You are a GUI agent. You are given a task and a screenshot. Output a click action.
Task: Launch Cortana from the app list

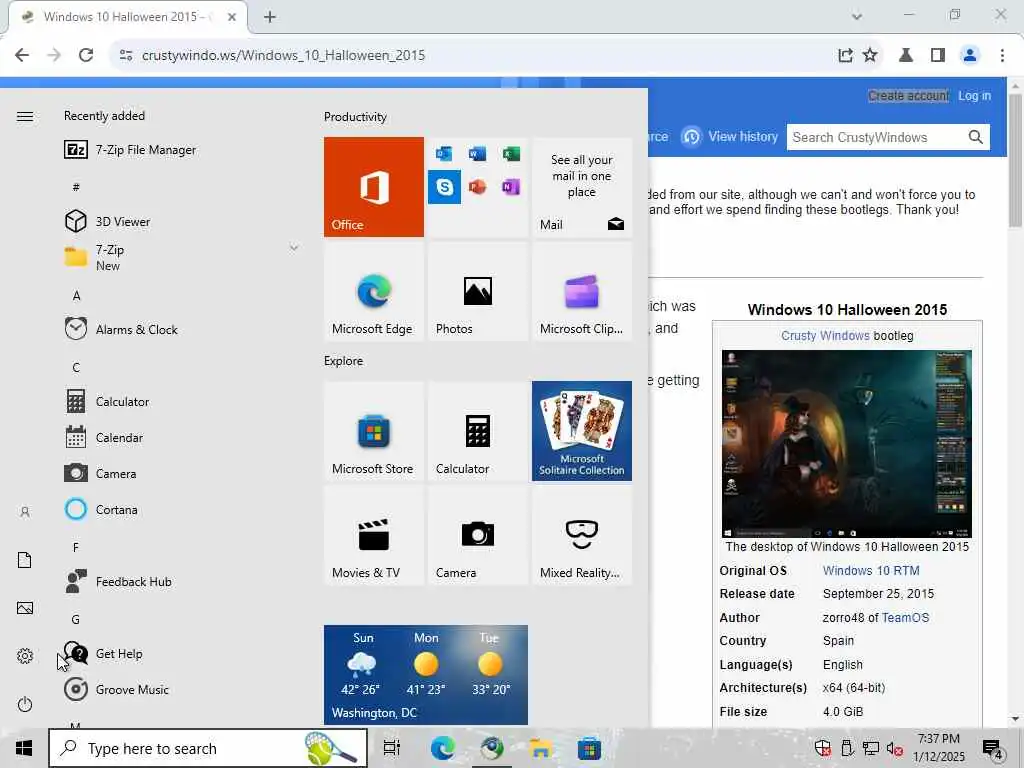(180, 509)
